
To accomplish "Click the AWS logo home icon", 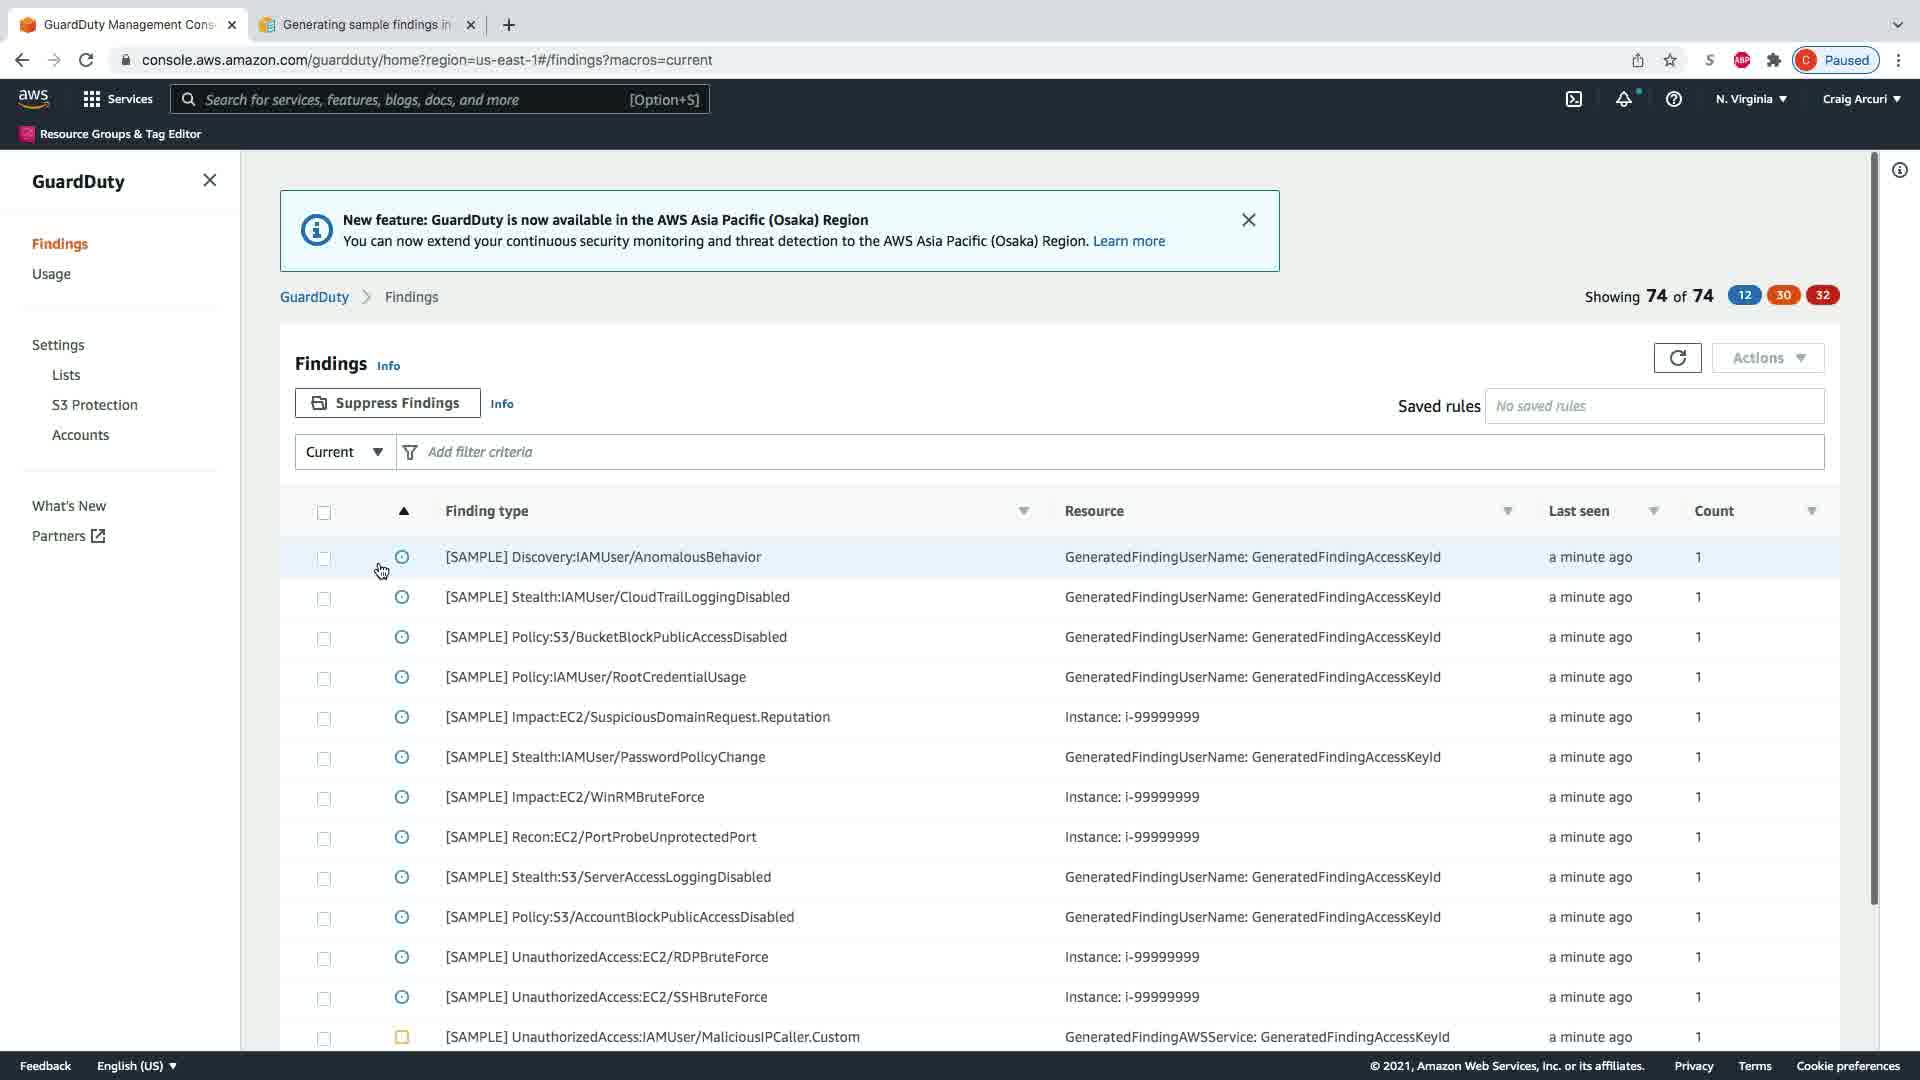I will (33, 98).
